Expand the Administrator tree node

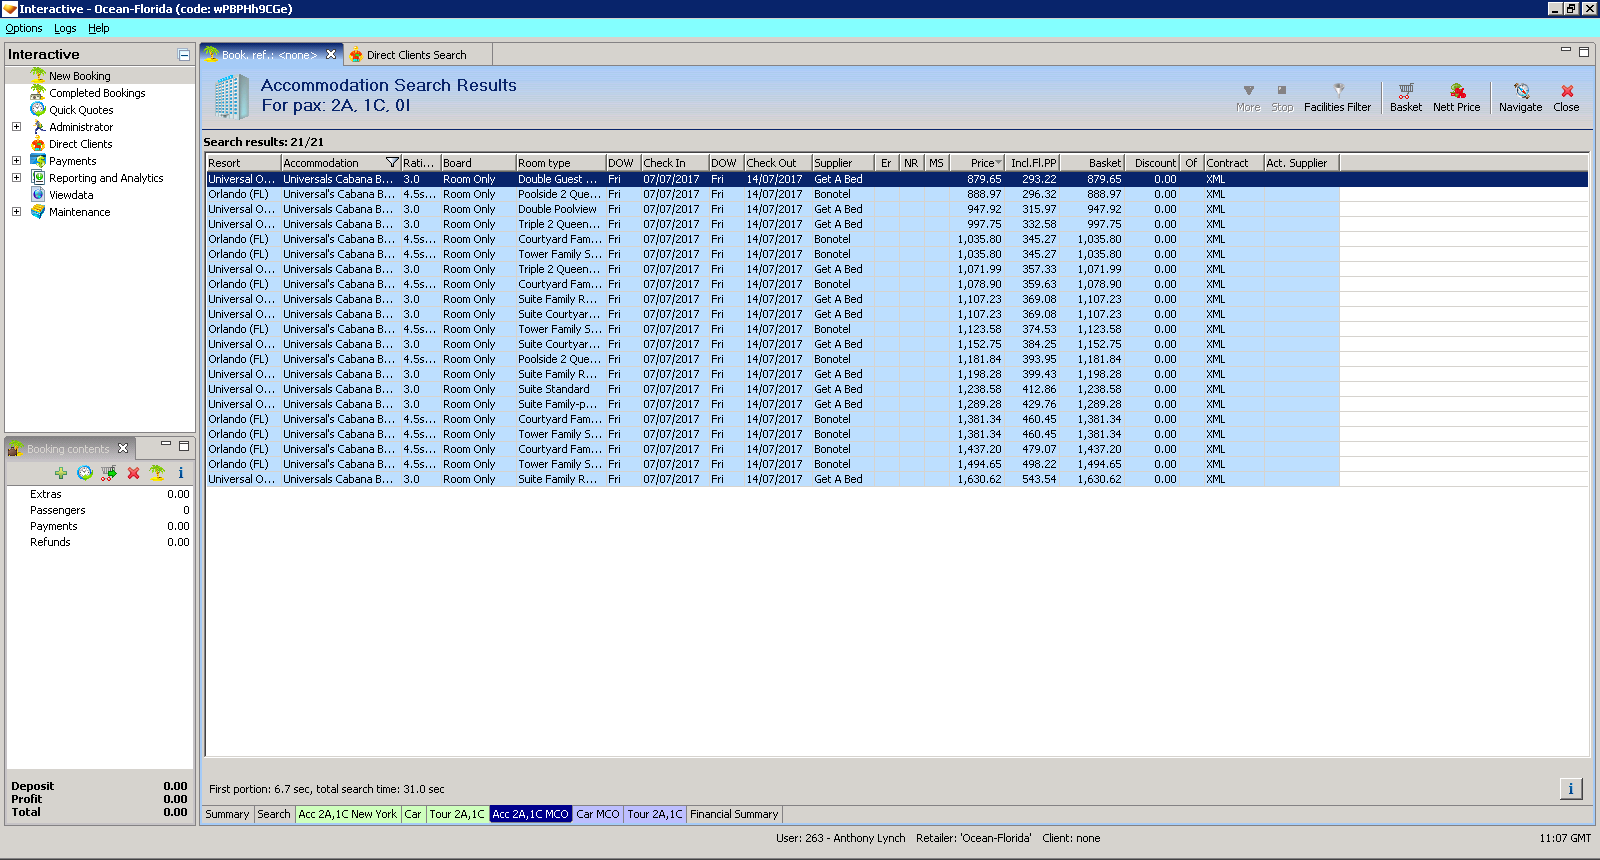click(16, 127)
